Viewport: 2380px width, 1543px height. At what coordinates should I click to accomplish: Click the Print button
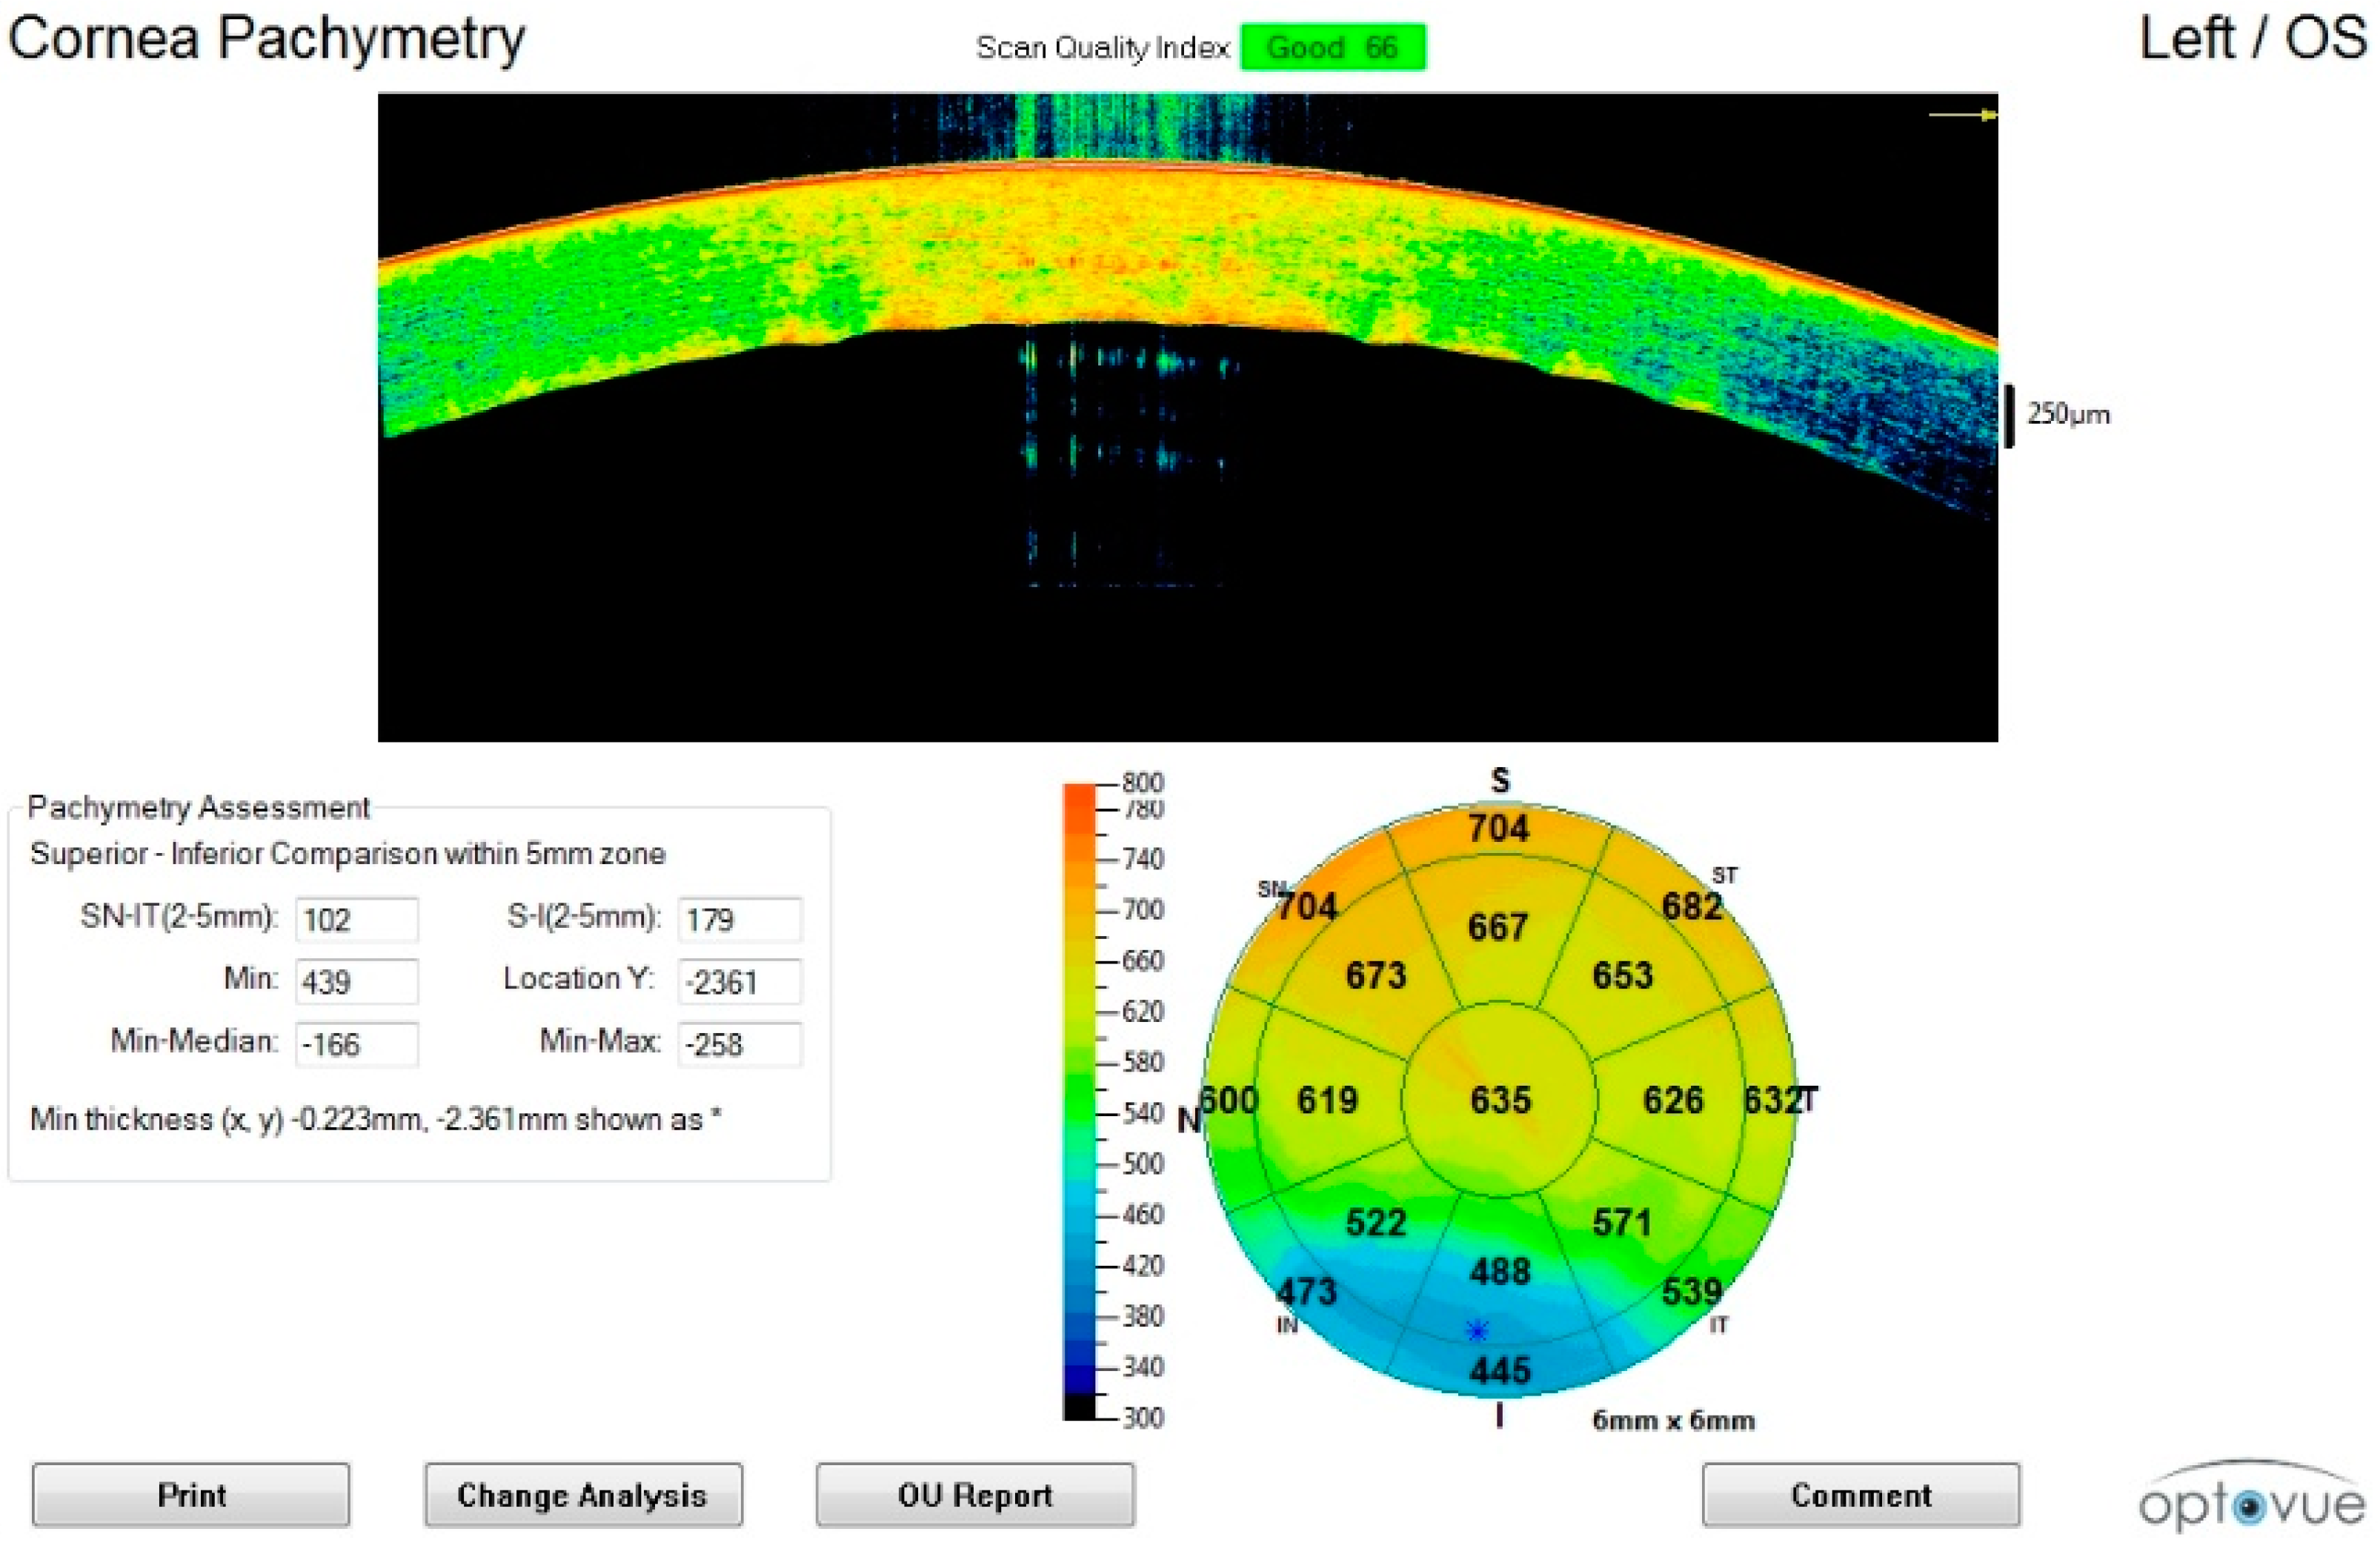(x=190, y=1495)
